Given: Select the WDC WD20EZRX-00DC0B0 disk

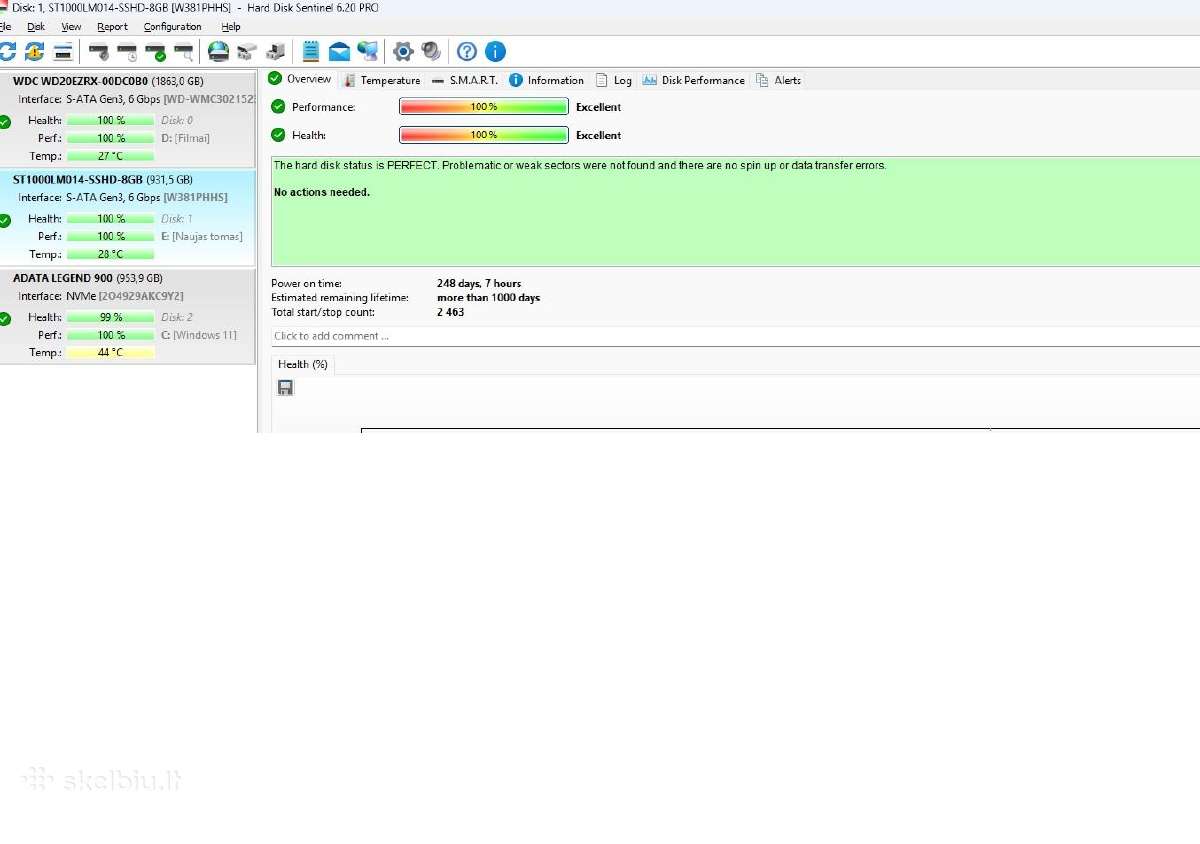Looking at the screenshot, I should click(128, 119).
